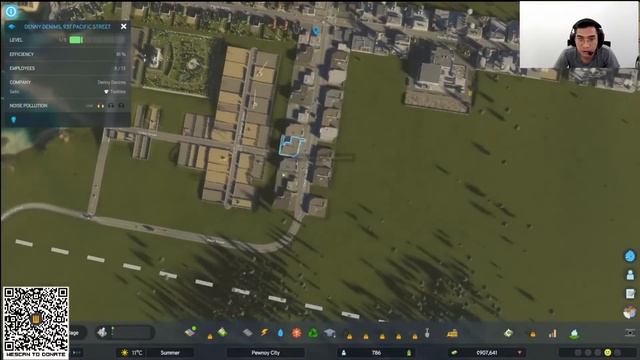
Task: Toggle the simulation pause and speed control
Action: (x=76, y=353)
